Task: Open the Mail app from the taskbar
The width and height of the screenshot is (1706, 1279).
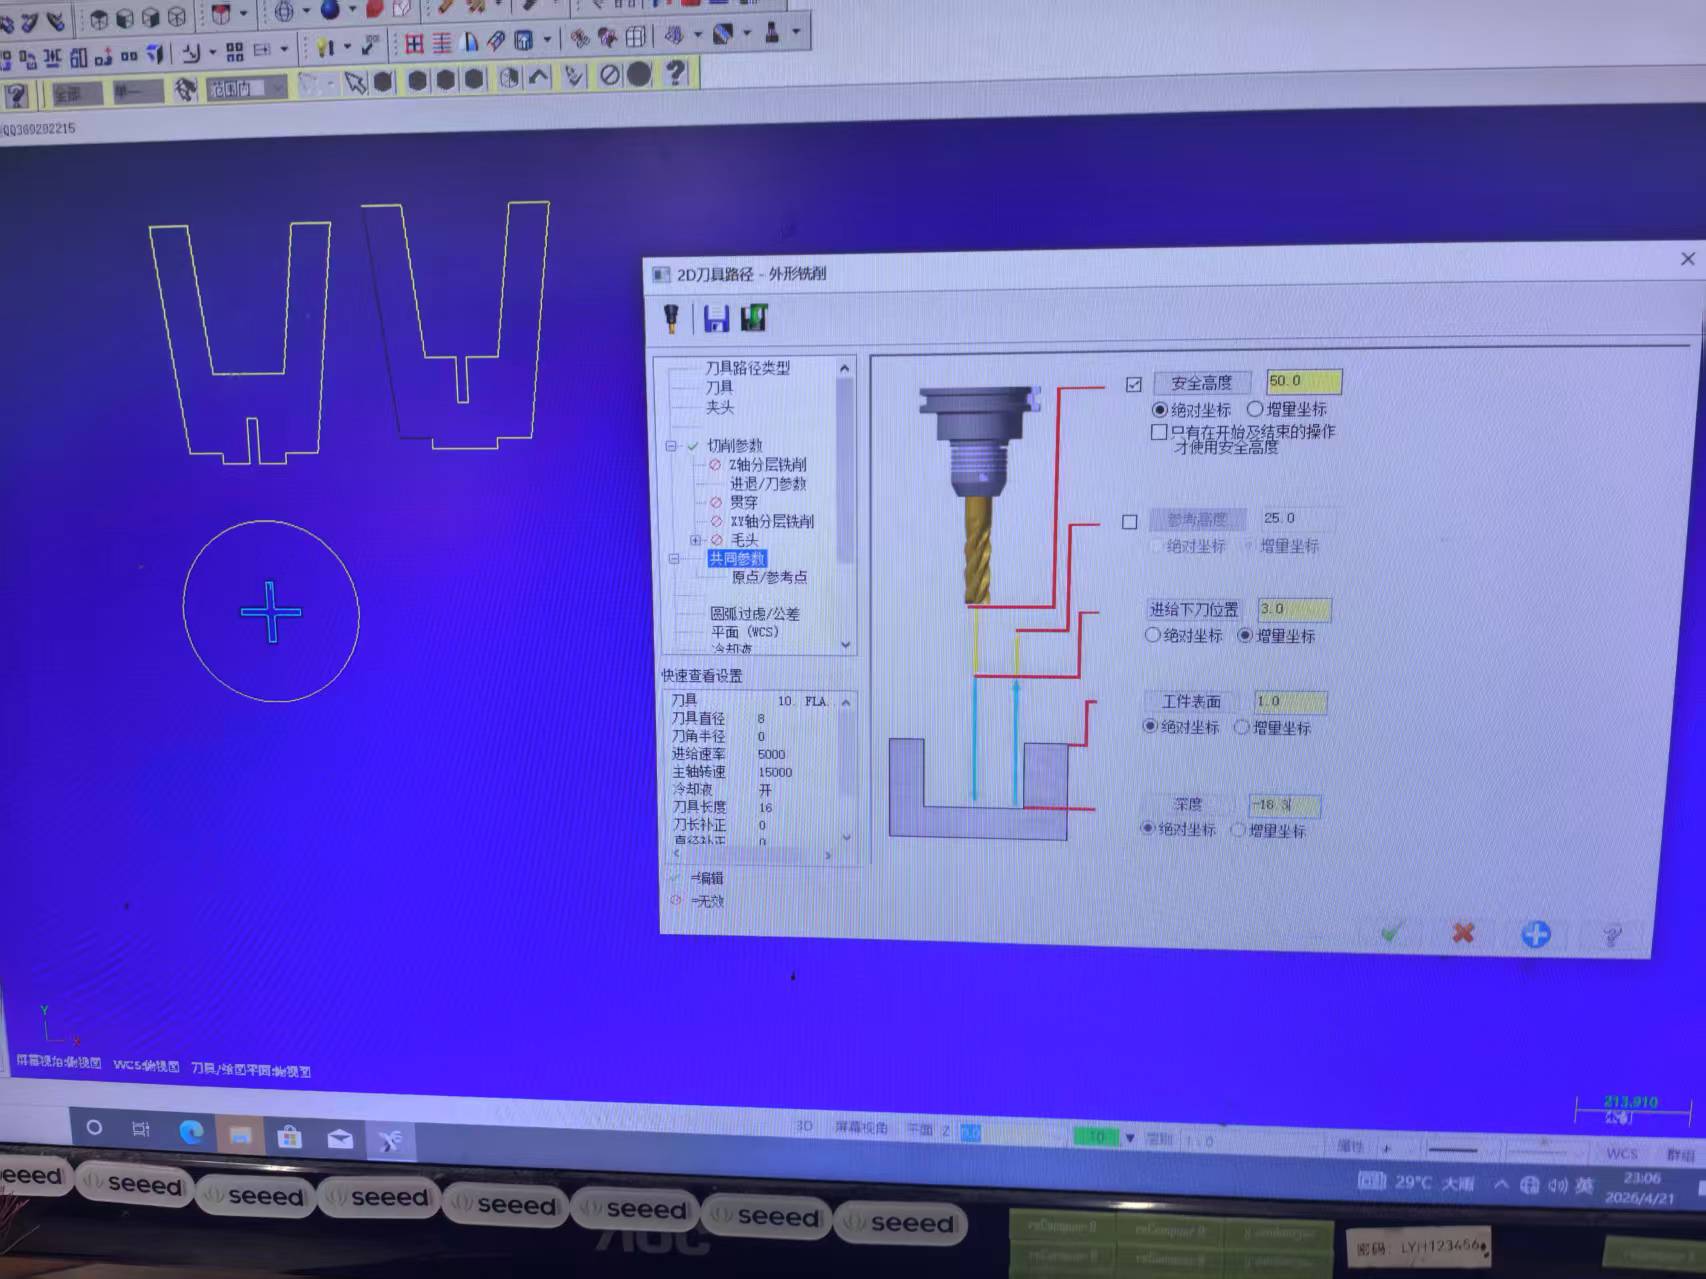Action: tap(340, 1138)
